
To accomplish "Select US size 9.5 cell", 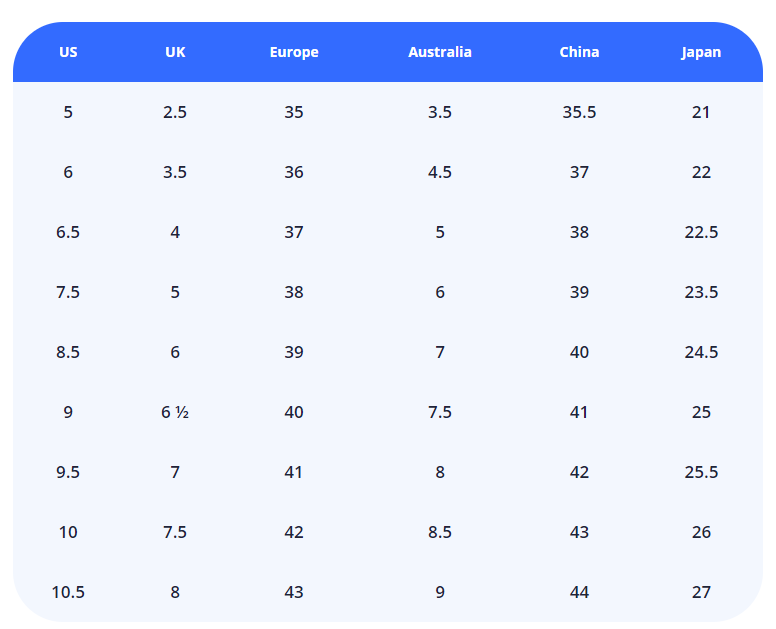I will click(68, 472).
